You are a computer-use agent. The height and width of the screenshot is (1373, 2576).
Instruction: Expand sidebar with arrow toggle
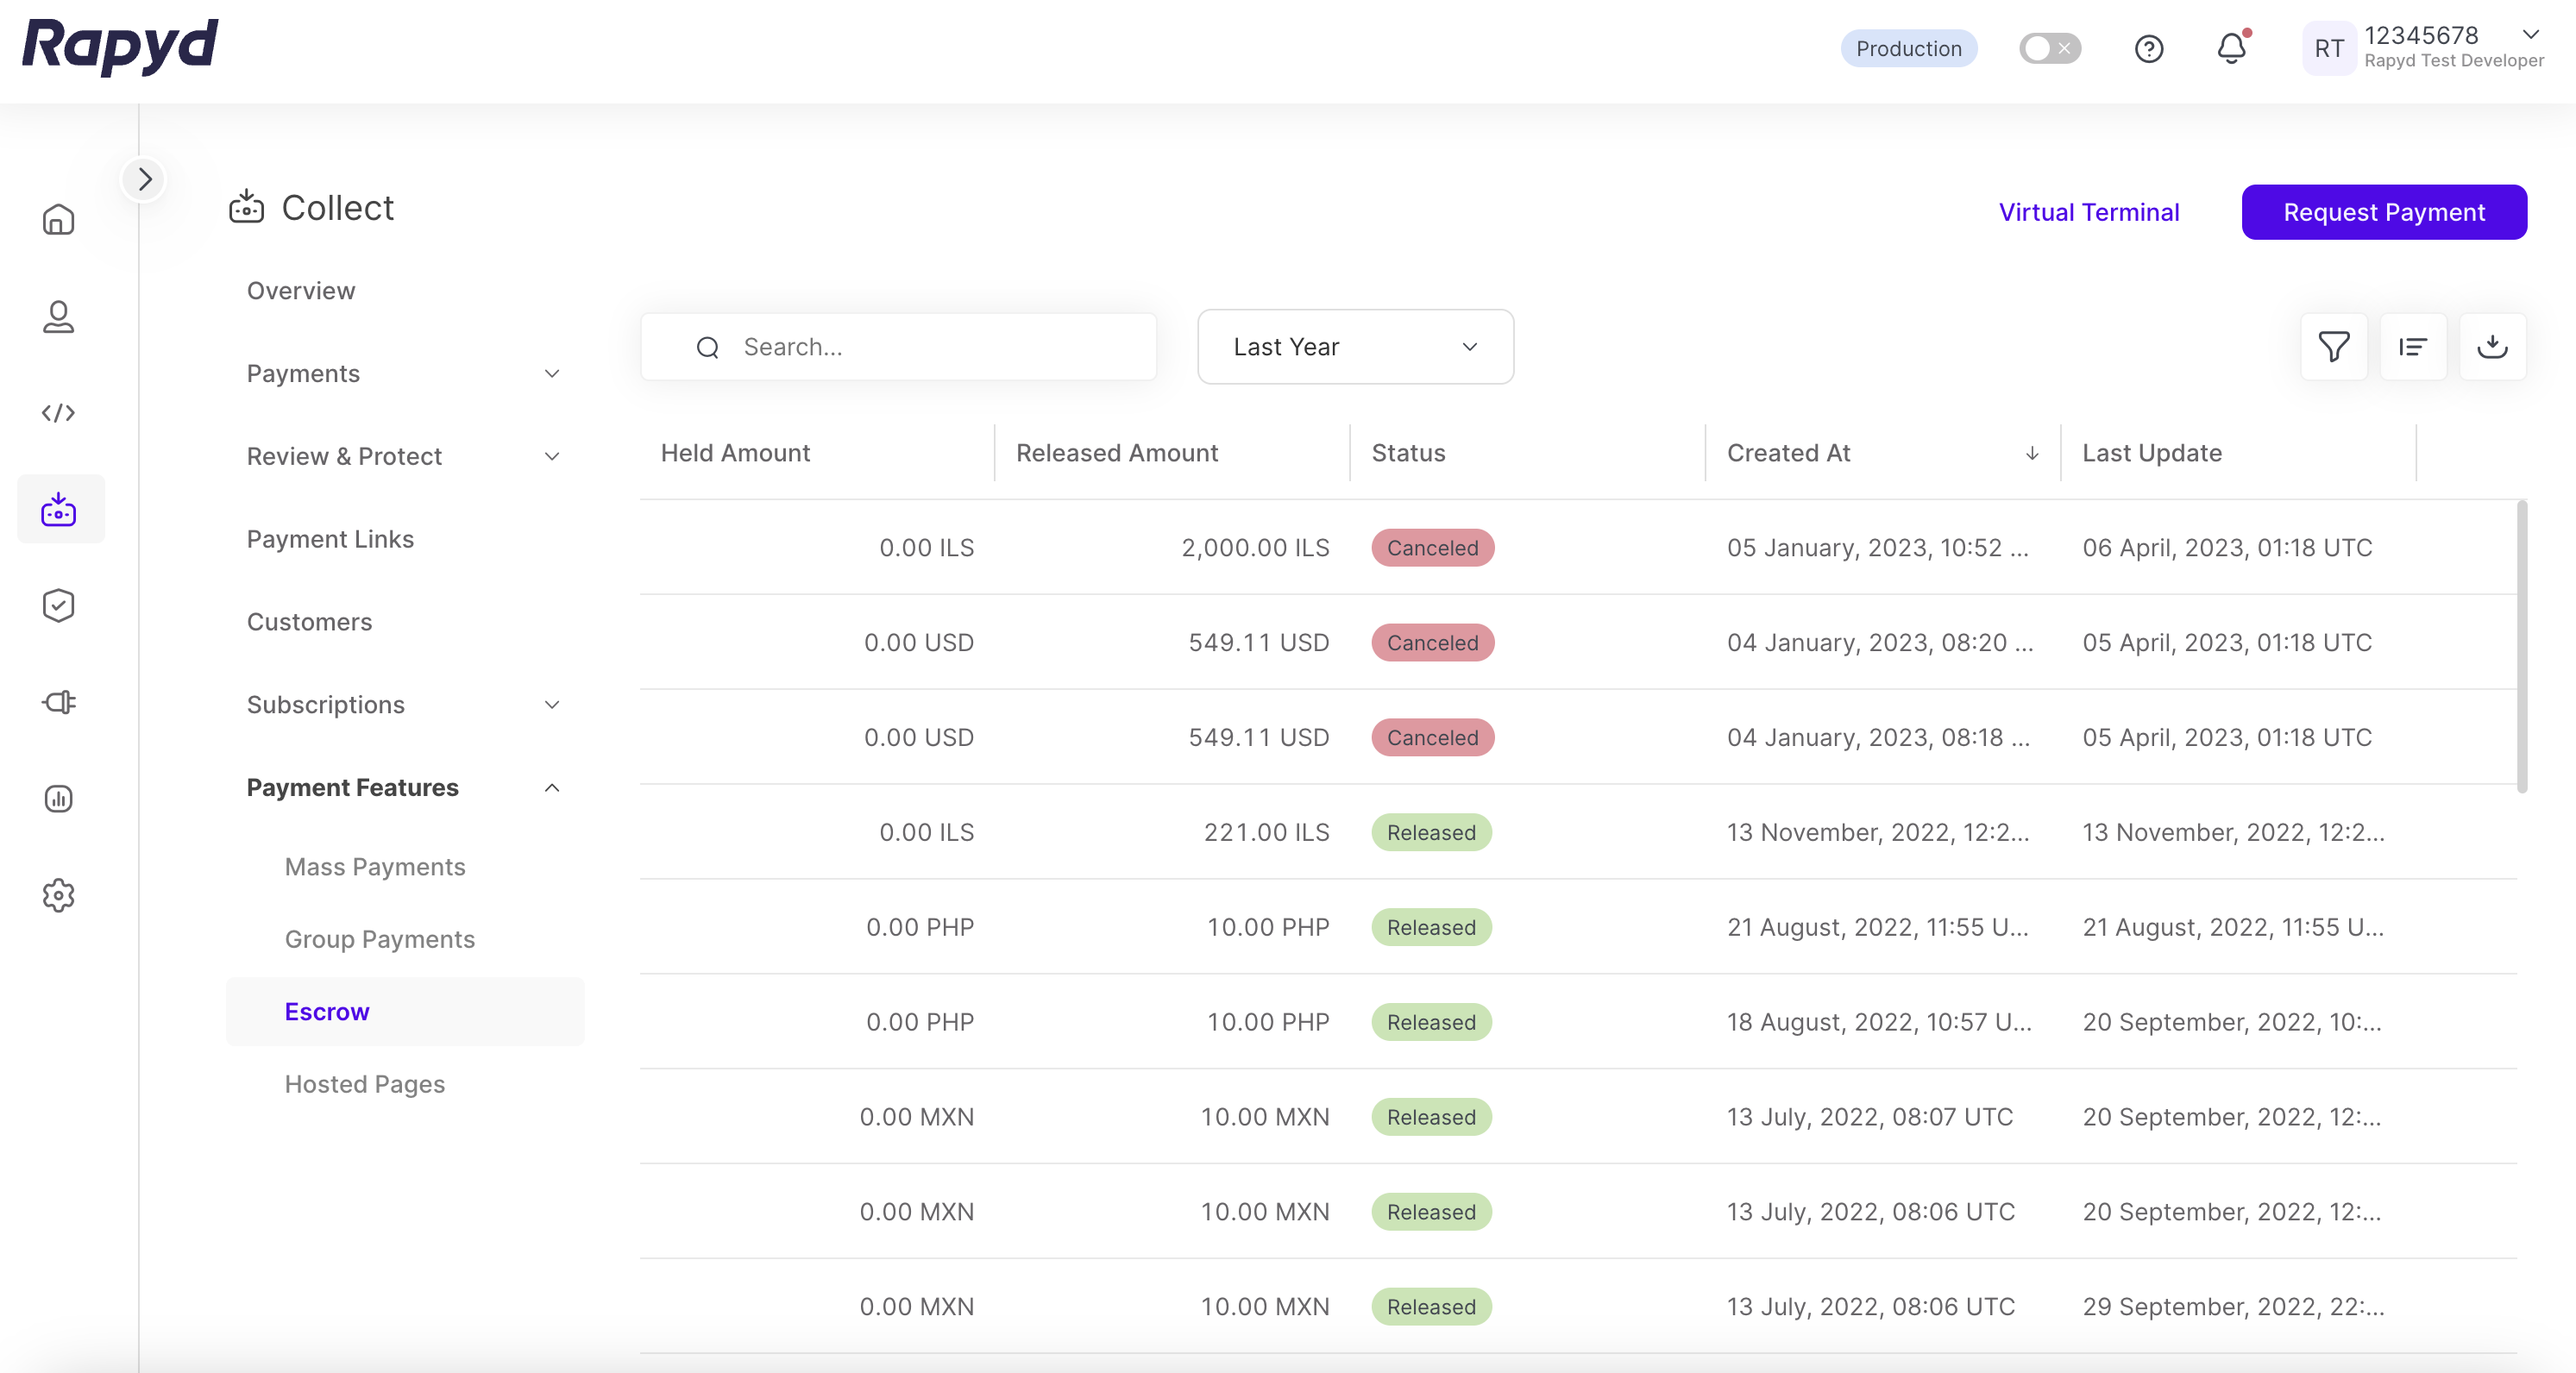click(144, 179)
